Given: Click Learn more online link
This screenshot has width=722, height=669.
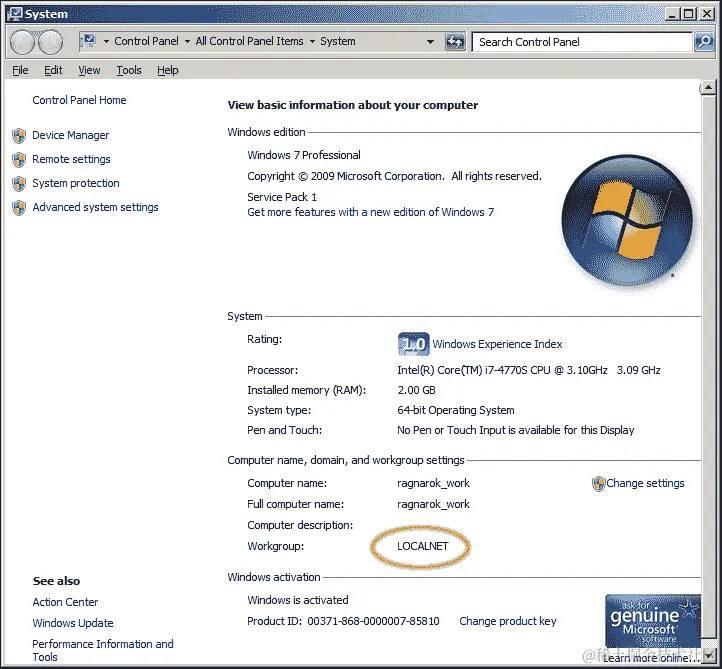Looking at the screenshot, I should [650, 658].
